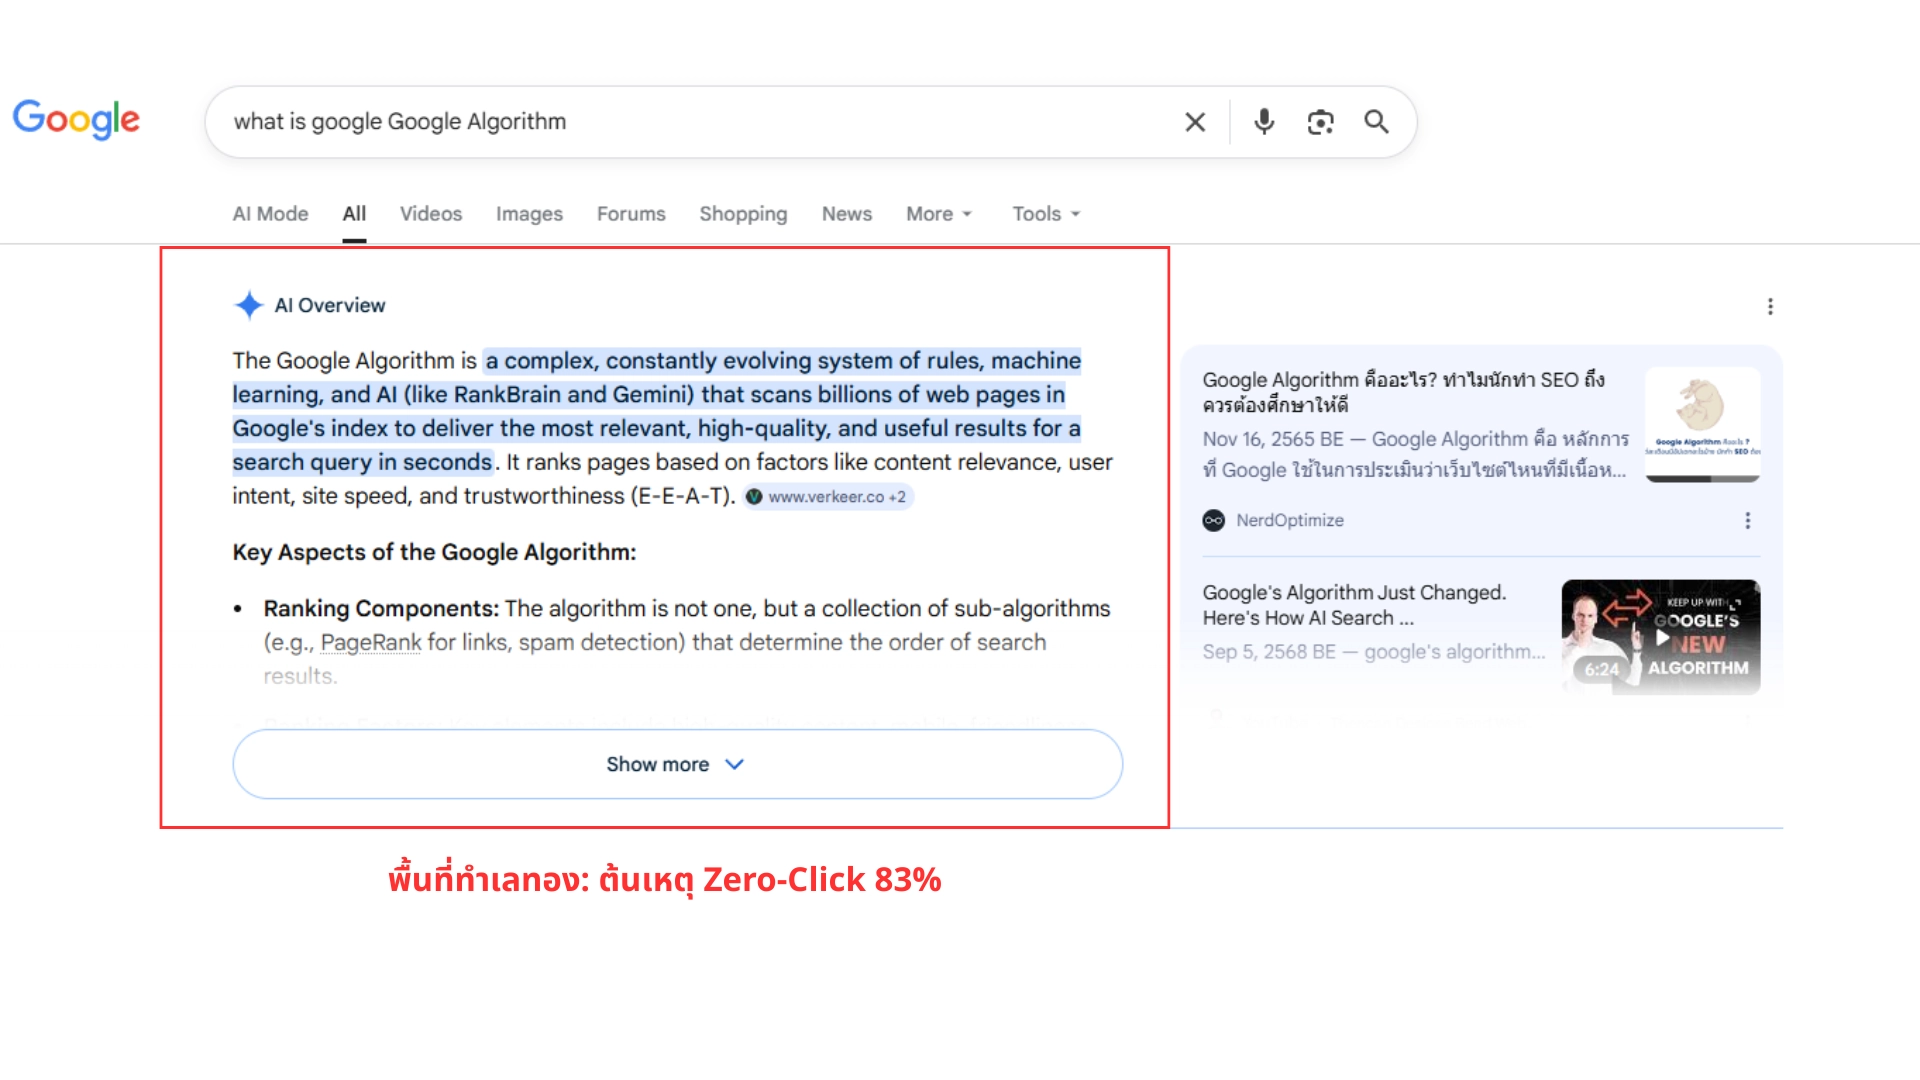Expand the More dropdown menu
1920x1080 pixels.
[939, 214]
